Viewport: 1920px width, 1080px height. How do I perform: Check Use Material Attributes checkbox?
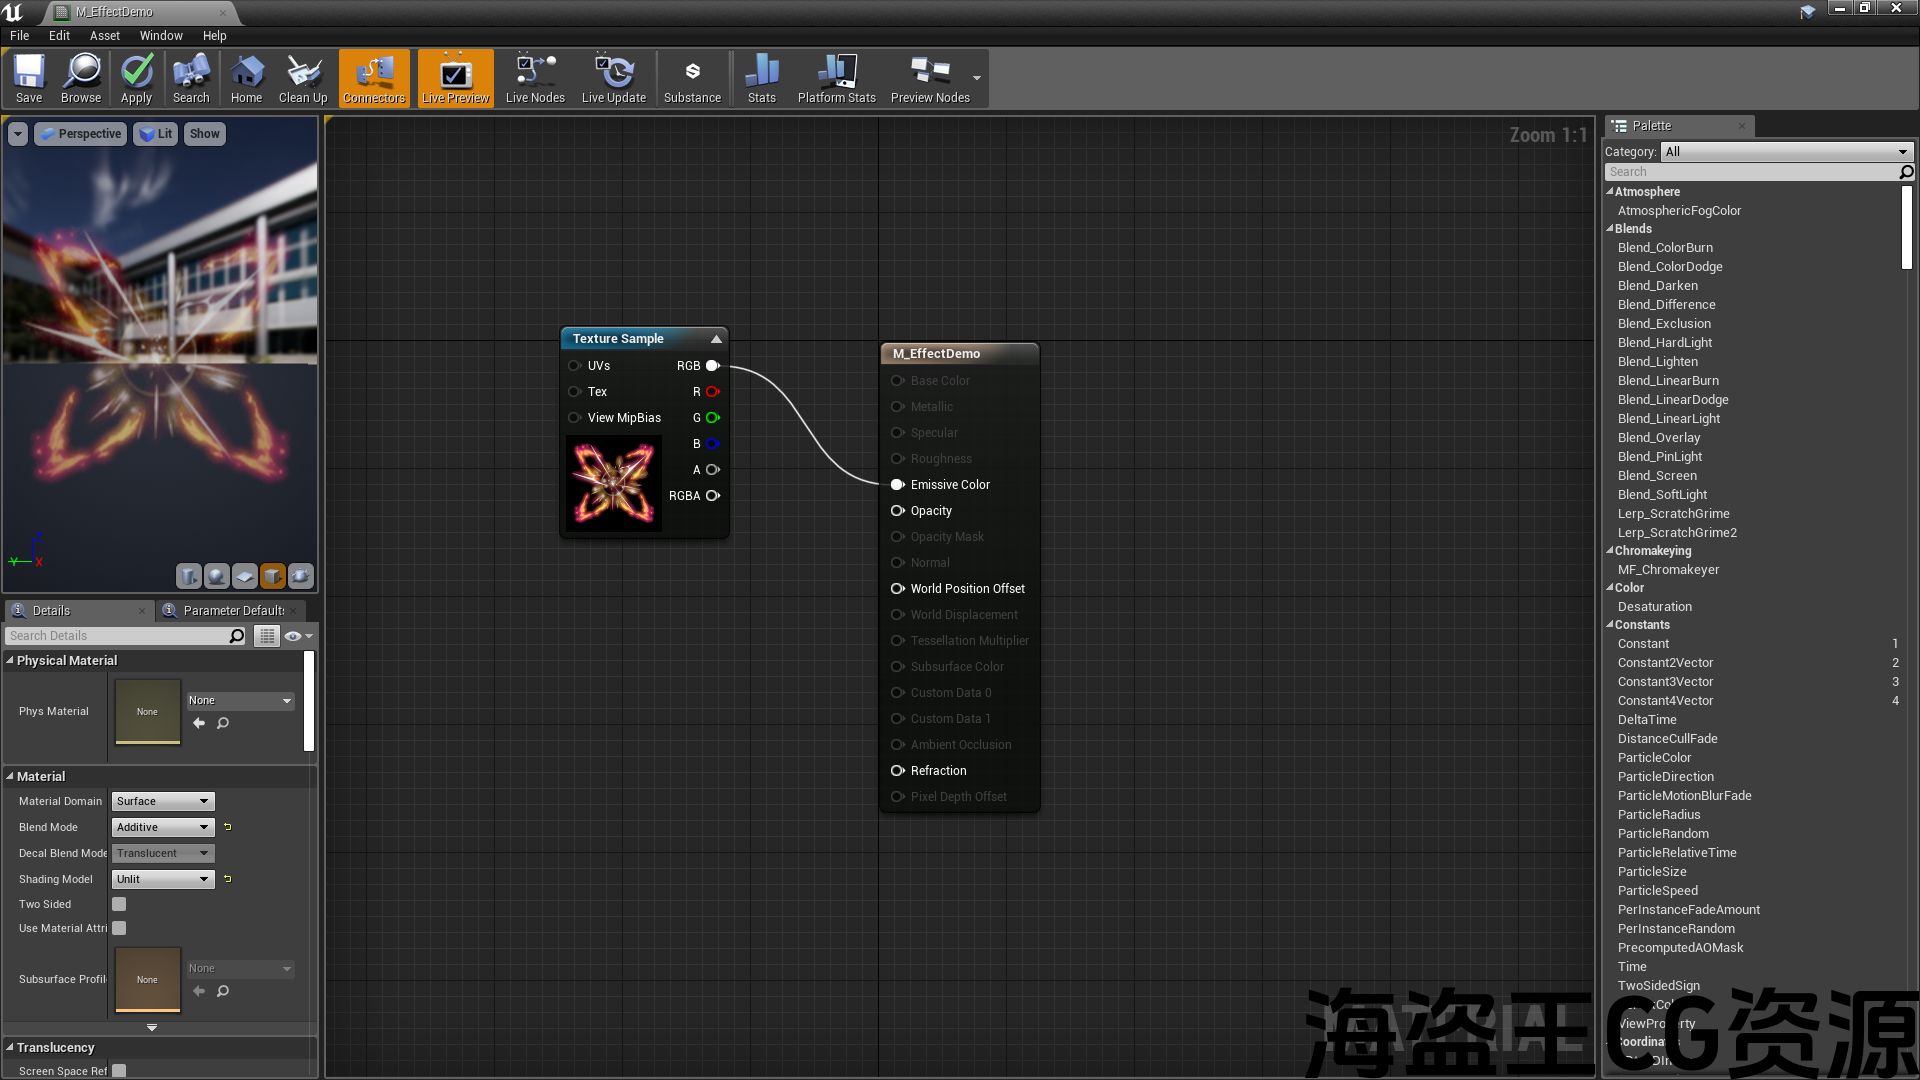coord(119,928)
